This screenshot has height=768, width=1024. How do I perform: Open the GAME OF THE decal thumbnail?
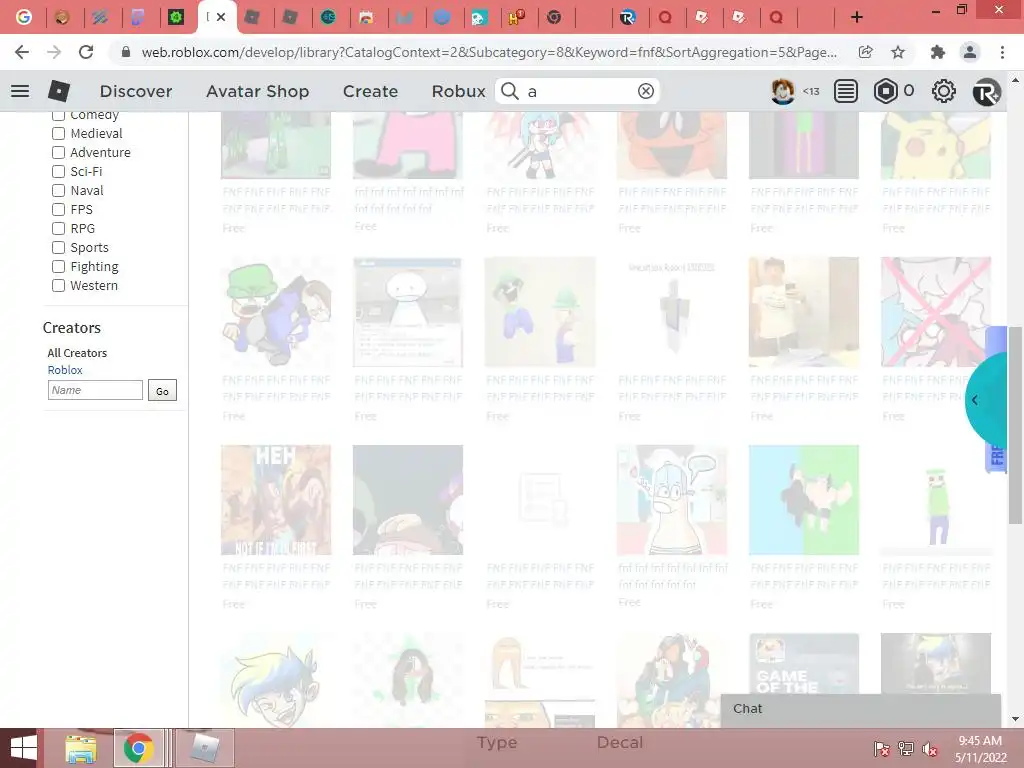coord(804,664)
